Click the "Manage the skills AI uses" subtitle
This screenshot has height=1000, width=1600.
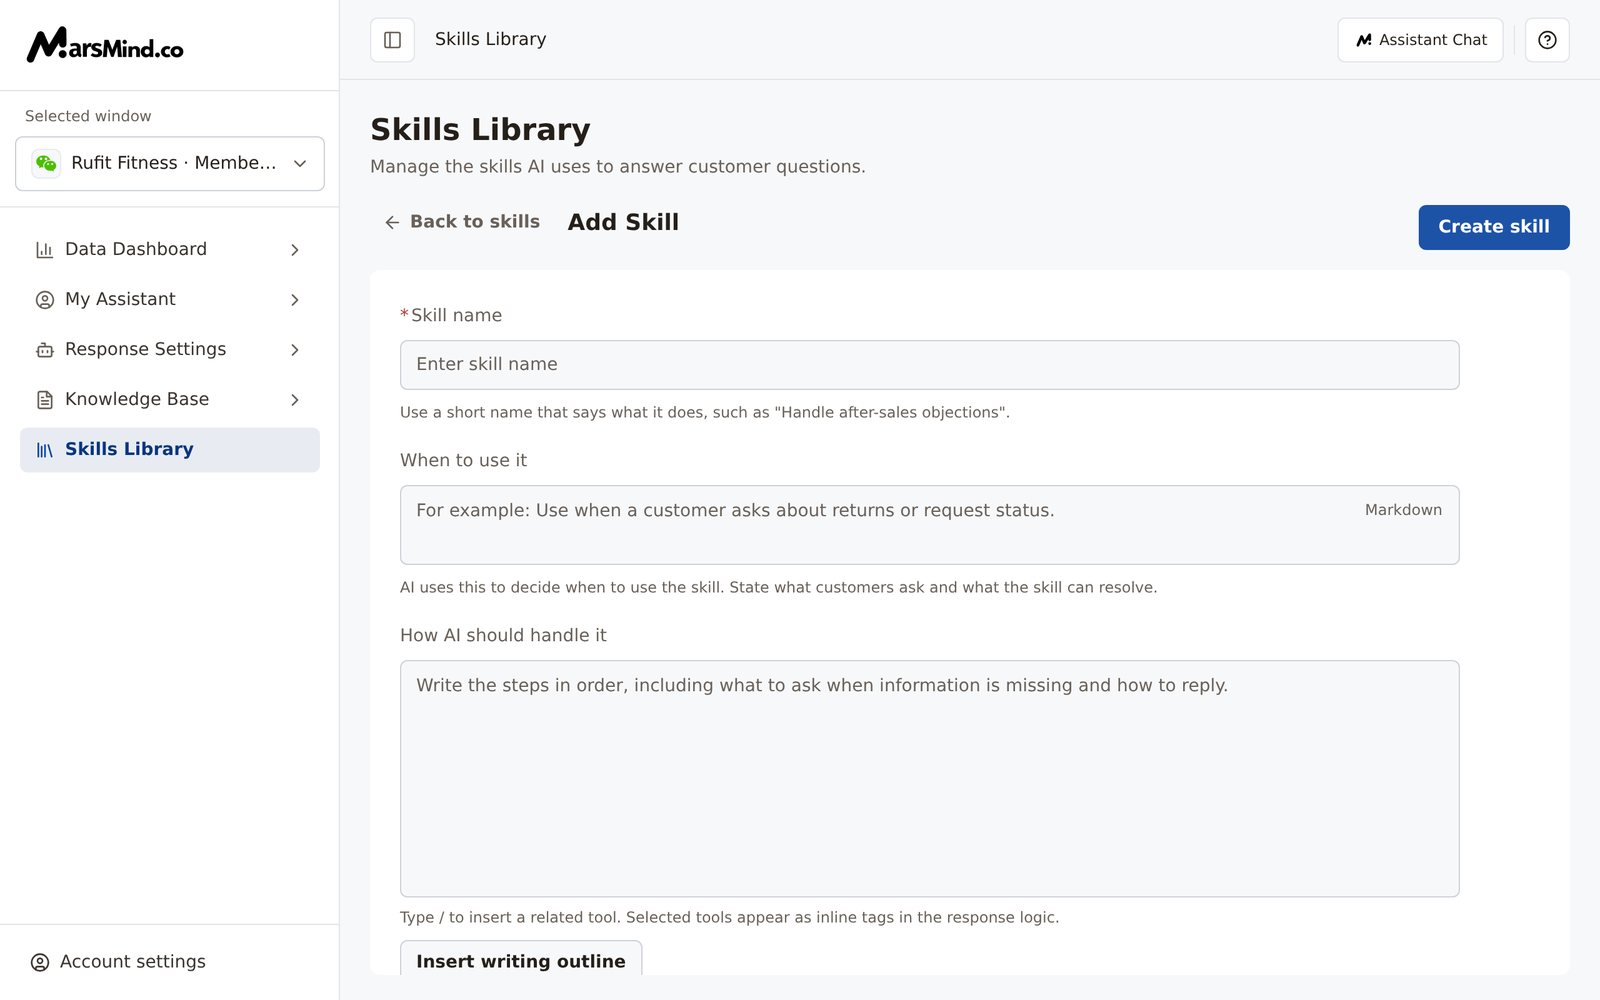coord(618,167)
